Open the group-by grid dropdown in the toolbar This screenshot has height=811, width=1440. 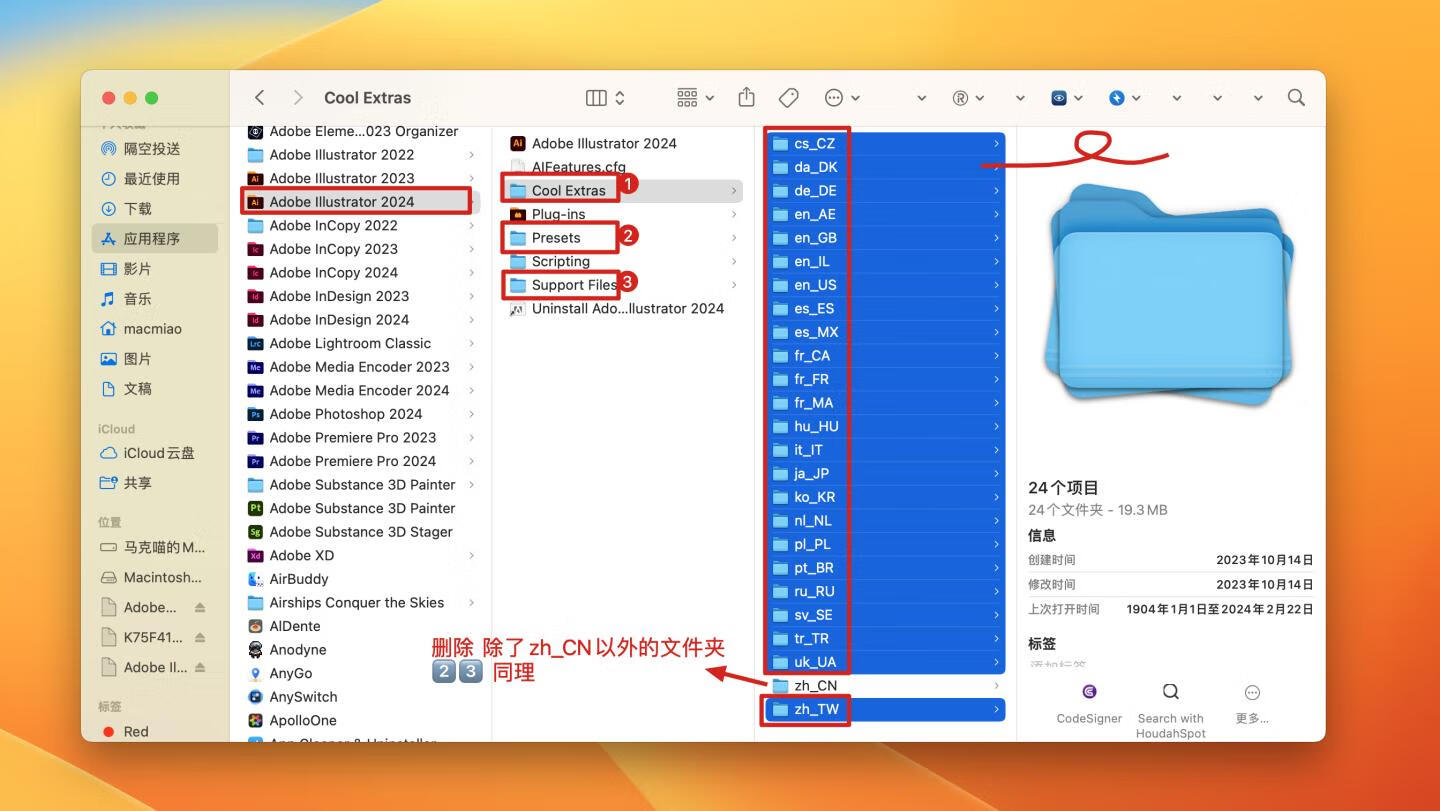point(695,97)
